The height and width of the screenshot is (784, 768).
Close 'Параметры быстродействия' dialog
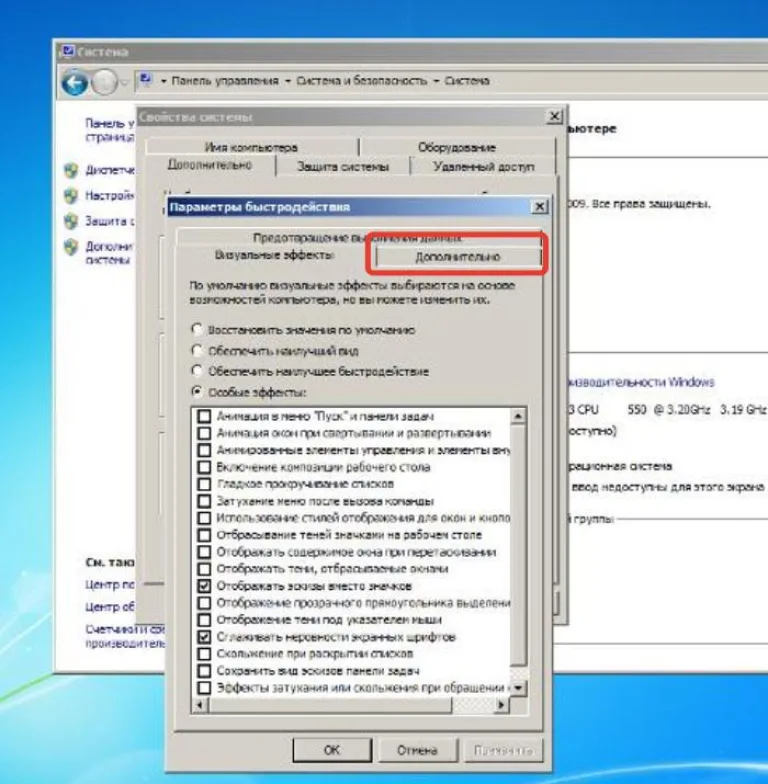point(540,206)
